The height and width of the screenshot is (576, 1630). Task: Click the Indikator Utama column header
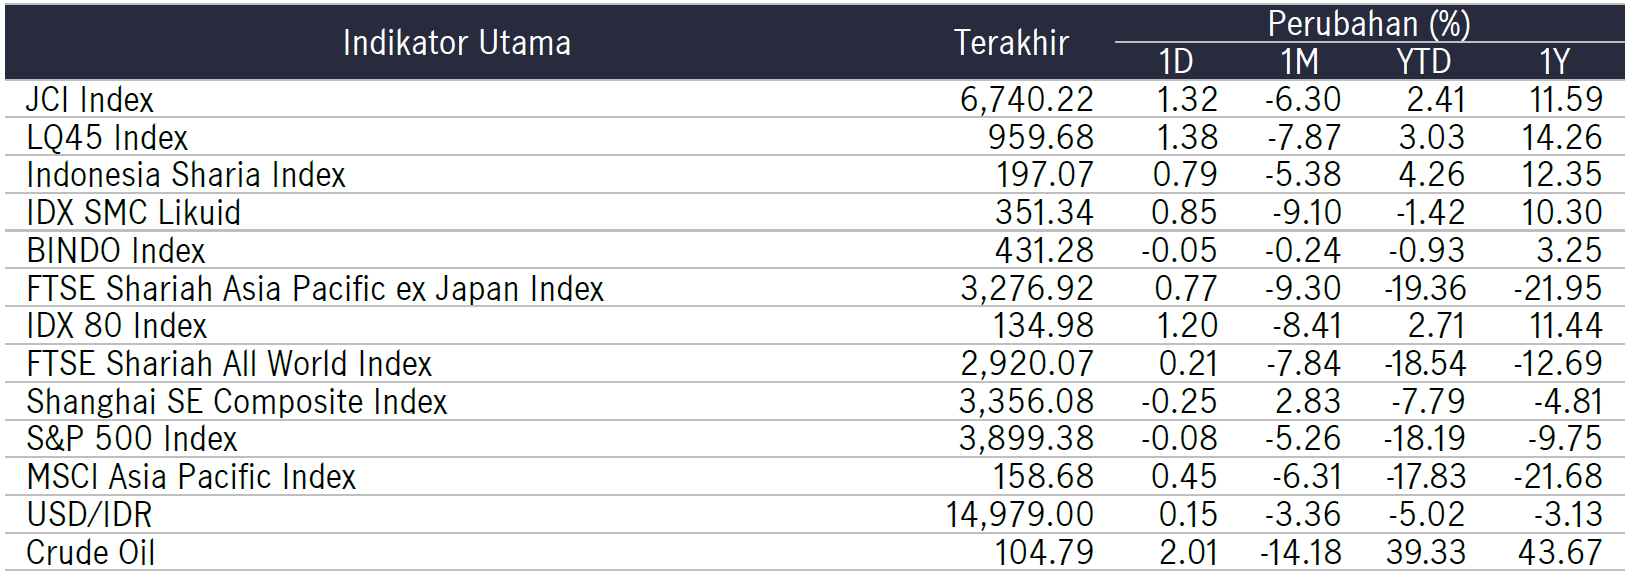[457, 43]
